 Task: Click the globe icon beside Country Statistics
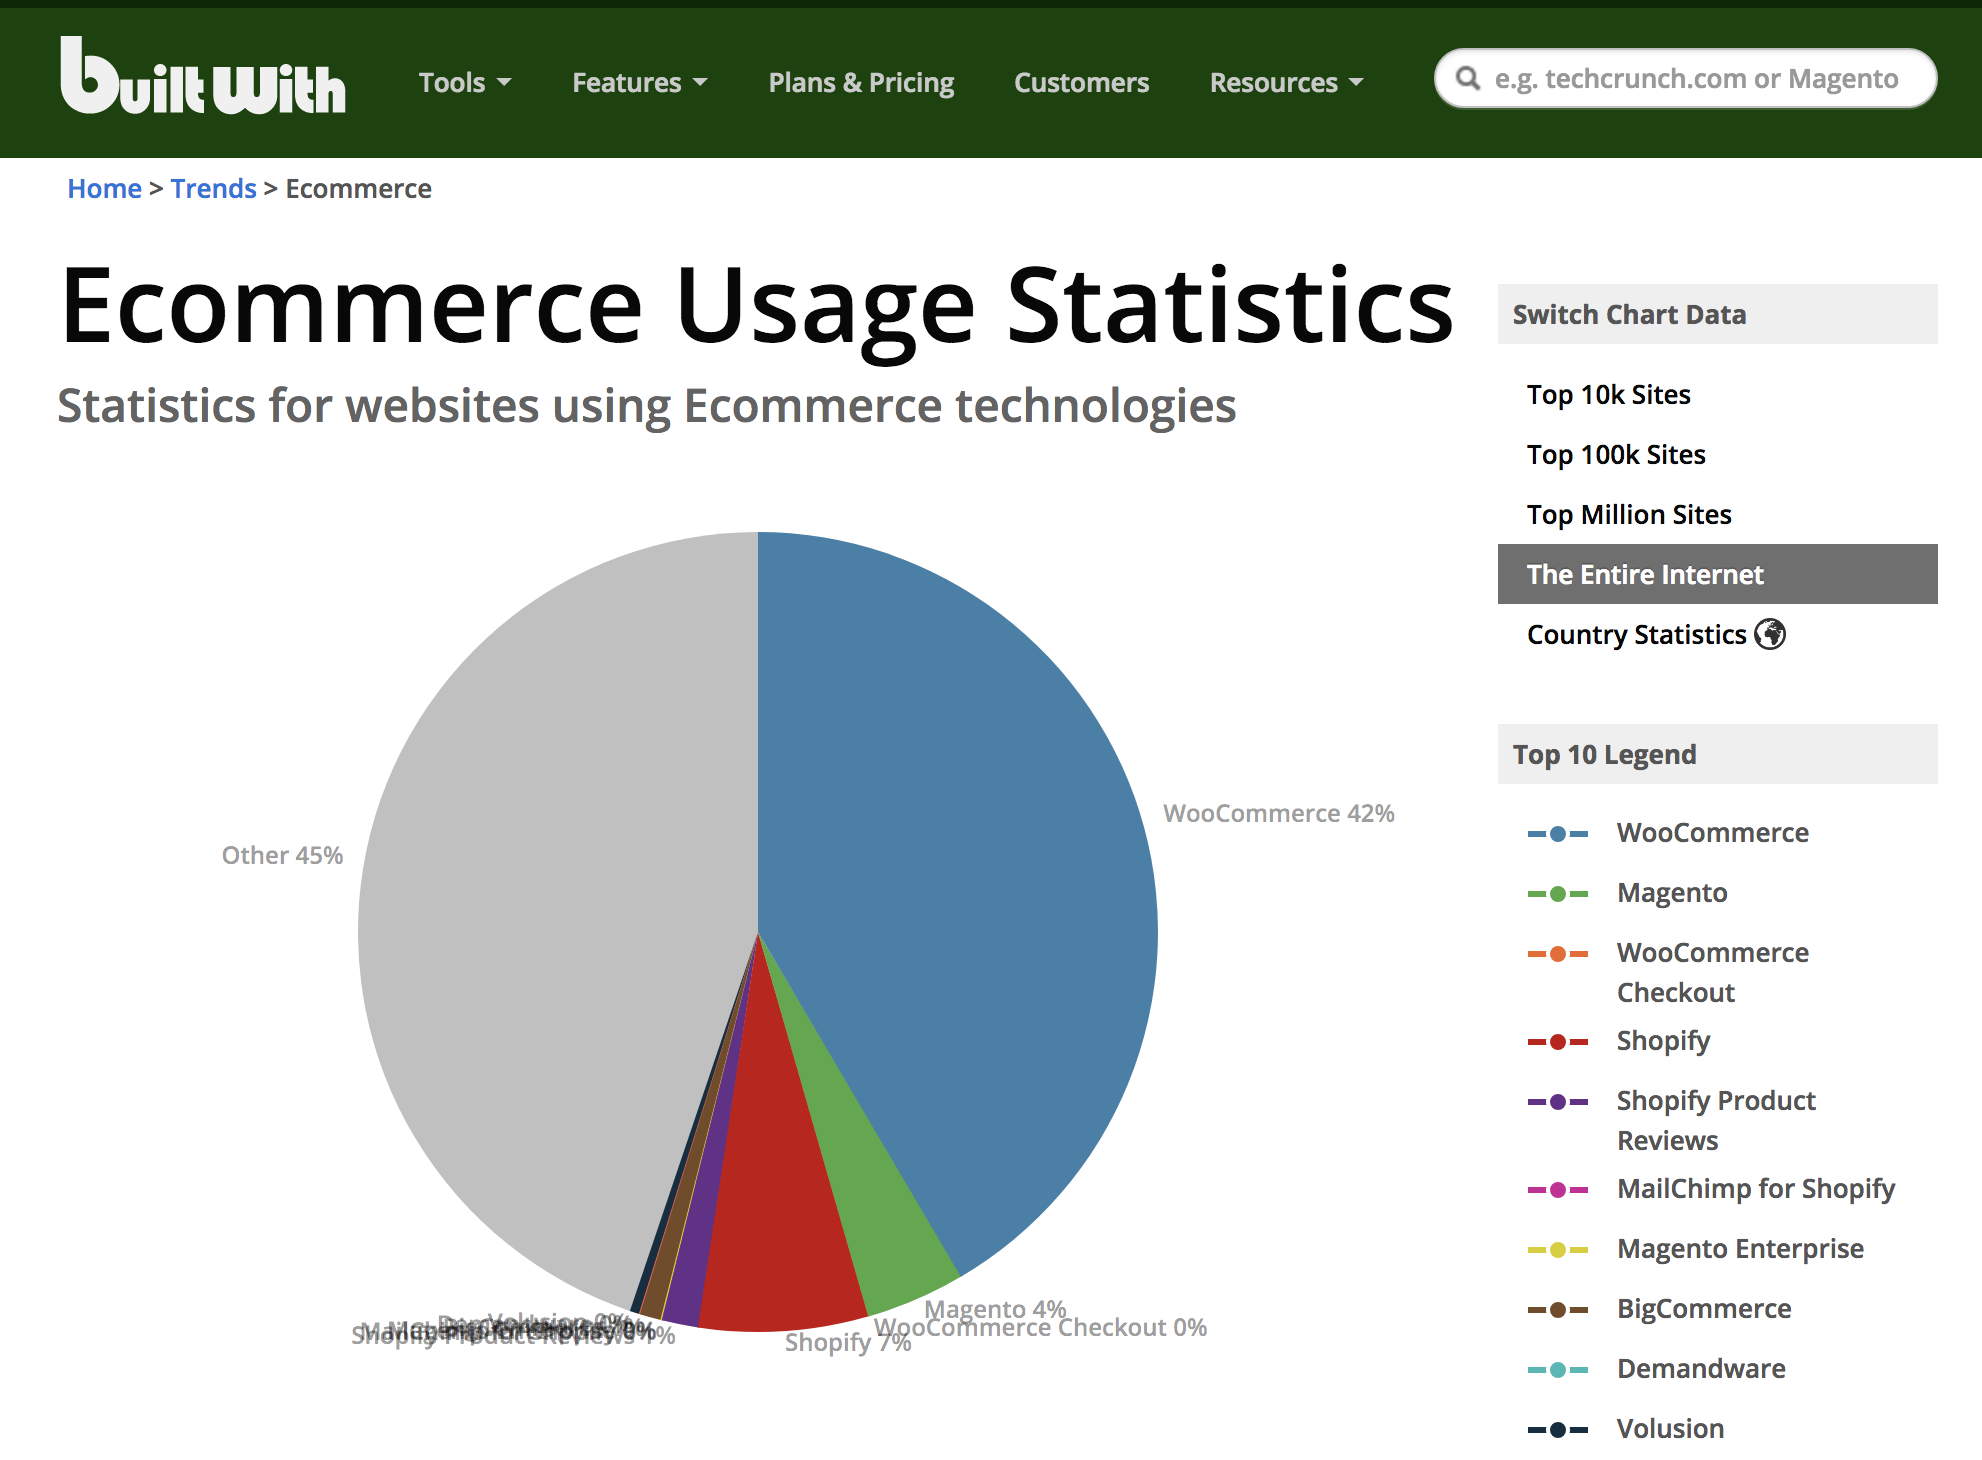click(x=1770, y=634)
